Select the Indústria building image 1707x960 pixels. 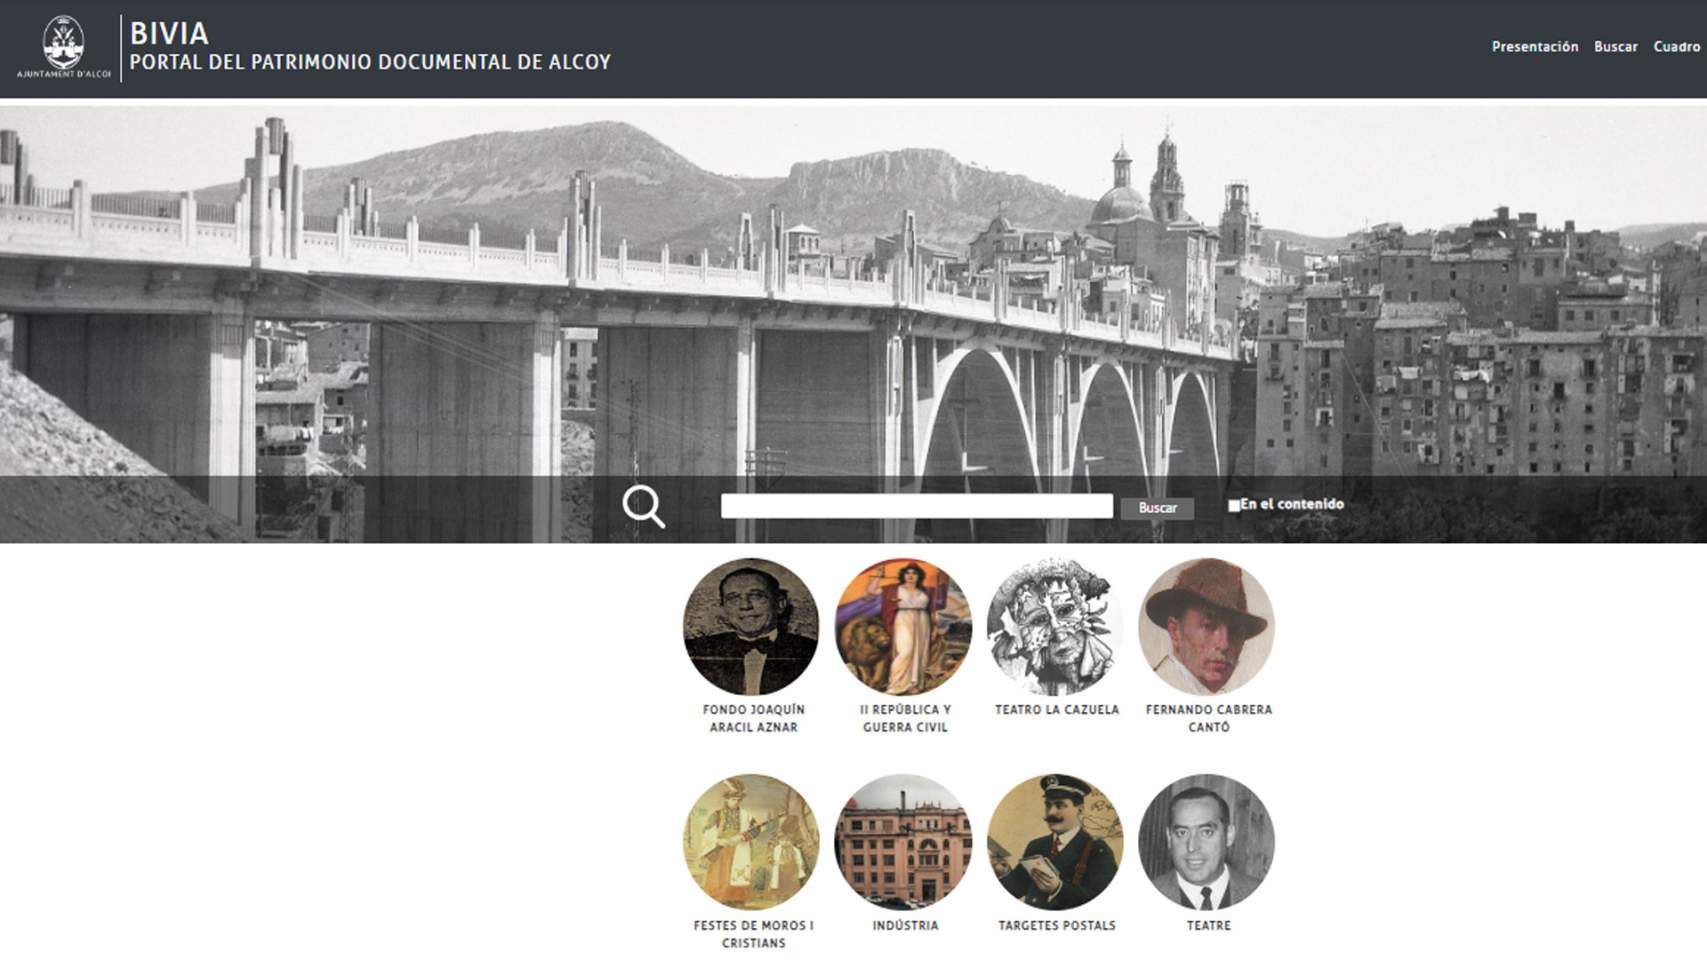click(903, 842)
